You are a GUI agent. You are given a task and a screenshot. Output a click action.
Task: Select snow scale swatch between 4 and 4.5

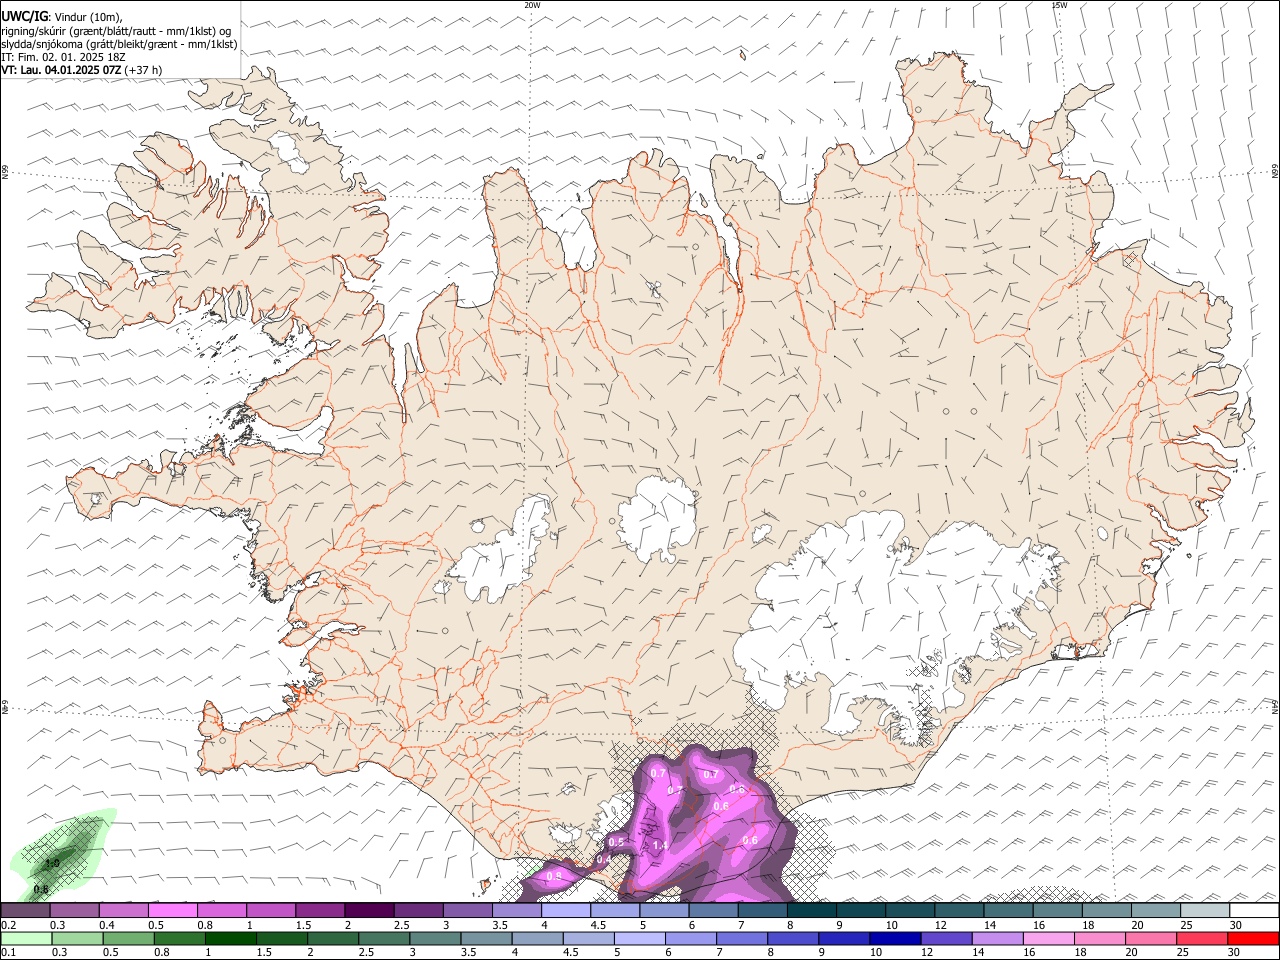point(566,911)
